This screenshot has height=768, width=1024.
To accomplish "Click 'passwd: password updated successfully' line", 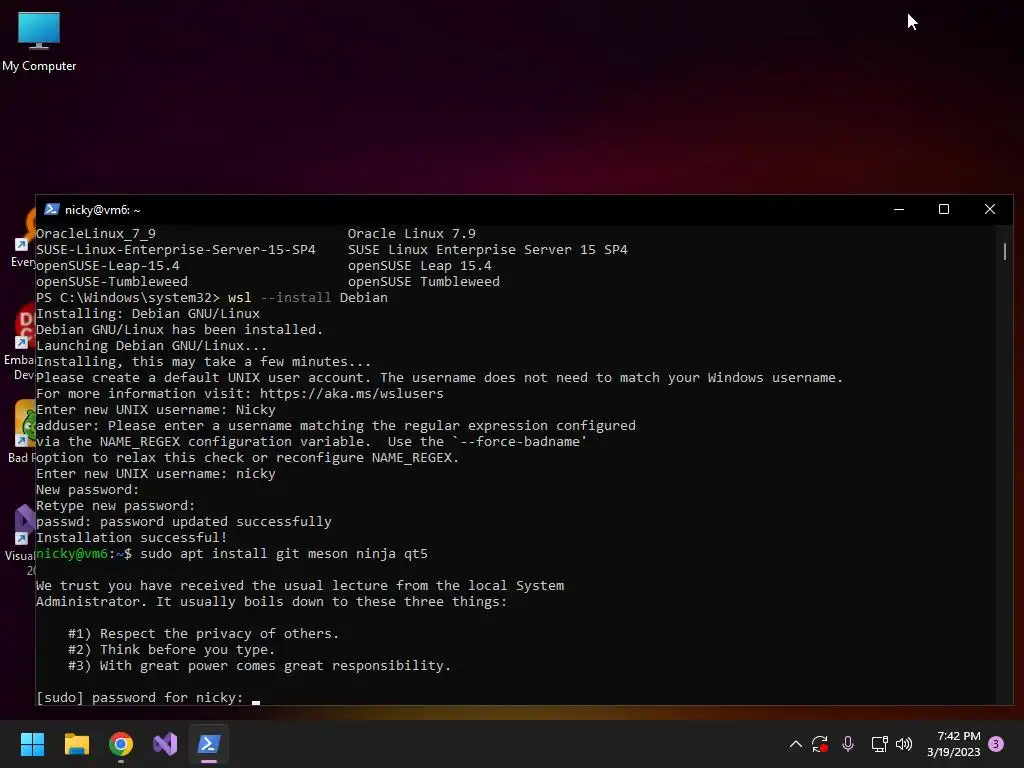I will point(184,522).
